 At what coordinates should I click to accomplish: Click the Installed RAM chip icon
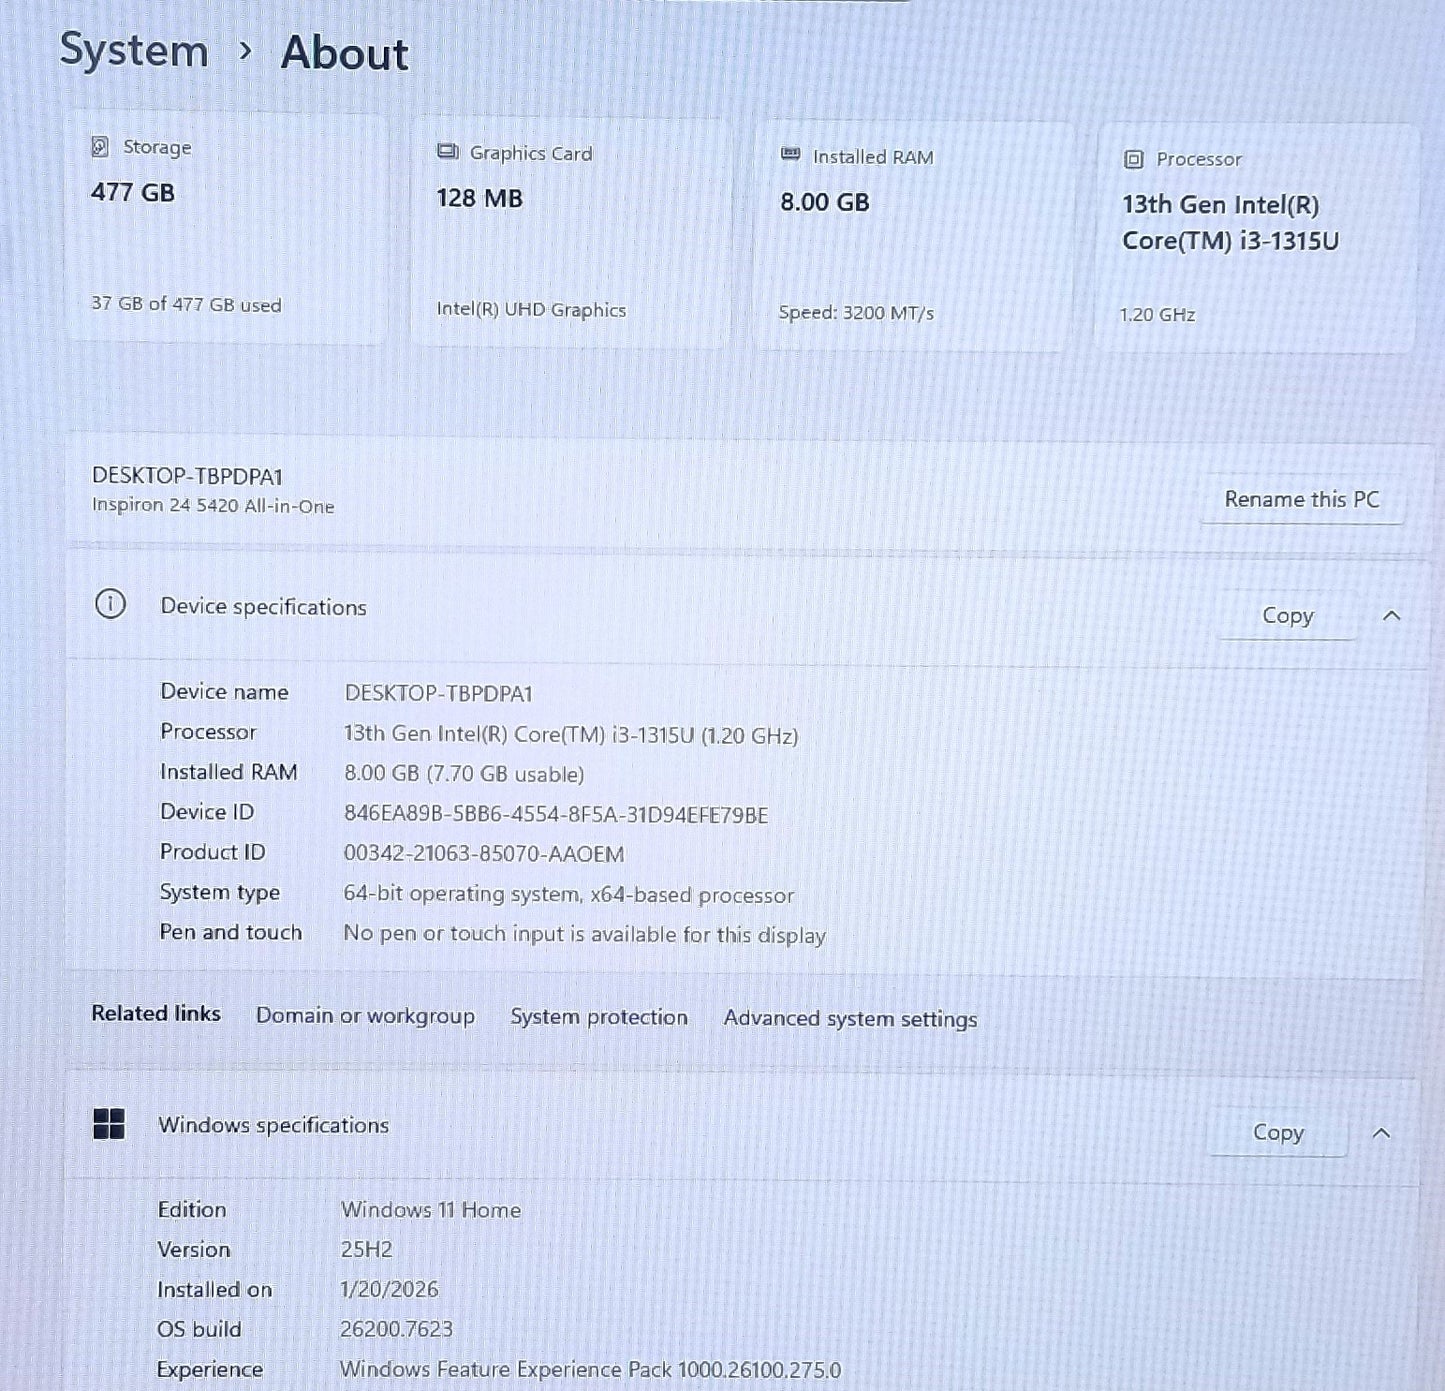[790, 155]
